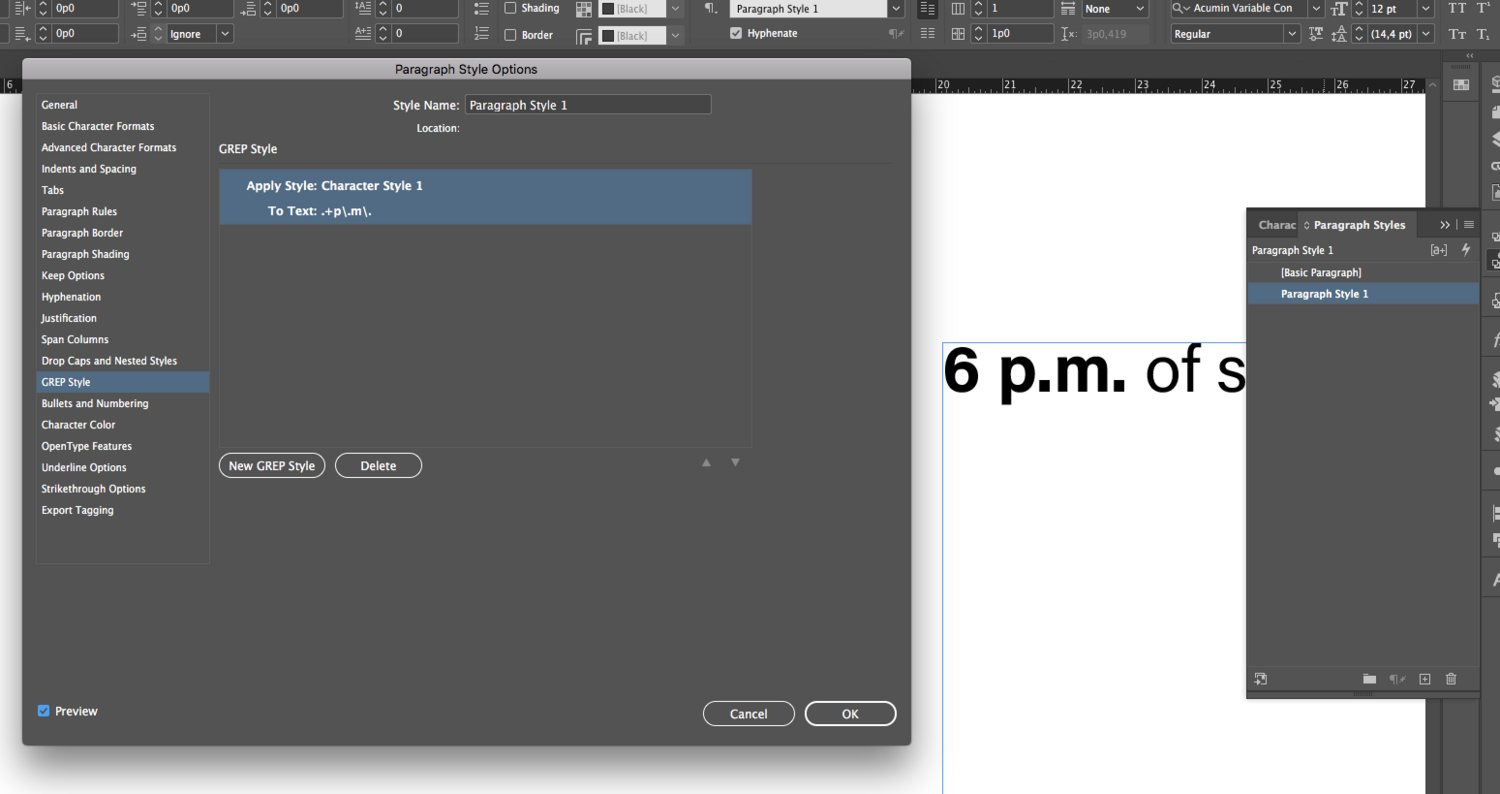Click the Cancel button
This screenshot has width=1500, height=794.
pyautogui.click(x=749, y=714)
